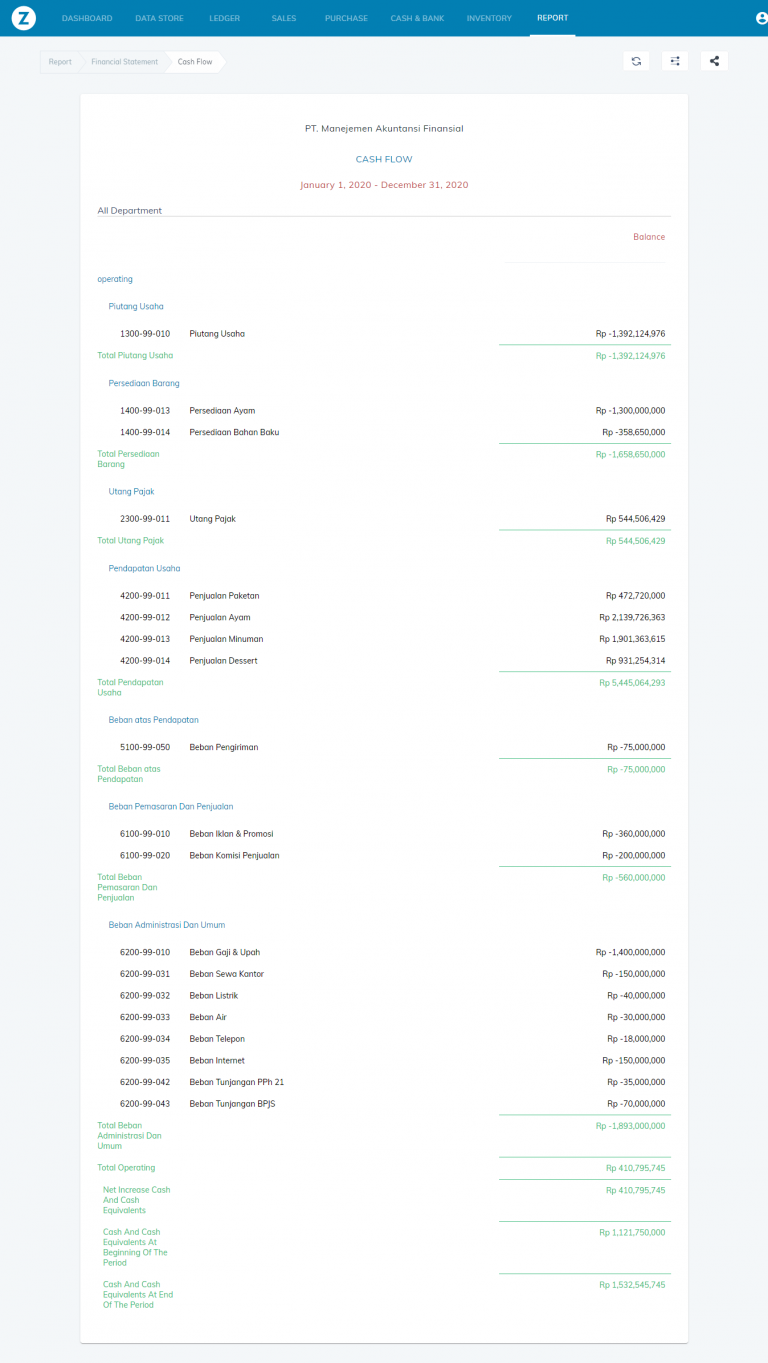Share the Cash Flow report
The height and width of the screenshot is (1363, 768).
pyautogui.click(x=714, y=61)
